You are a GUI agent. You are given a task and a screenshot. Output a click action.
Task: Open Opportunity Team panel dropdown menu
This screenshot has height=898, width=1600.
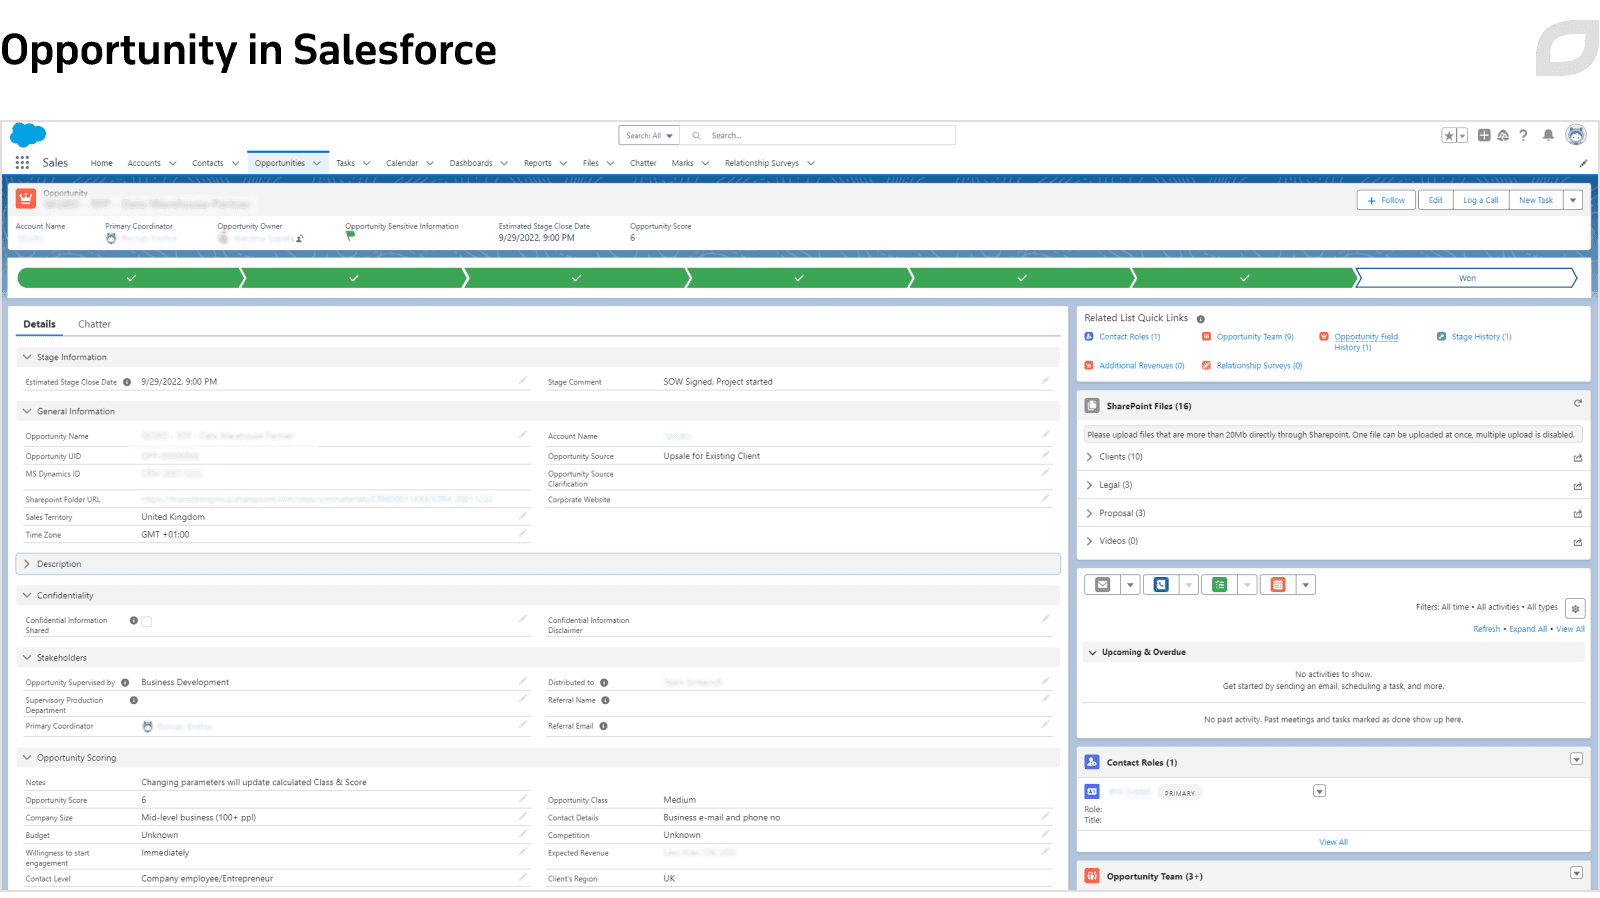[x=1576, y=873]
